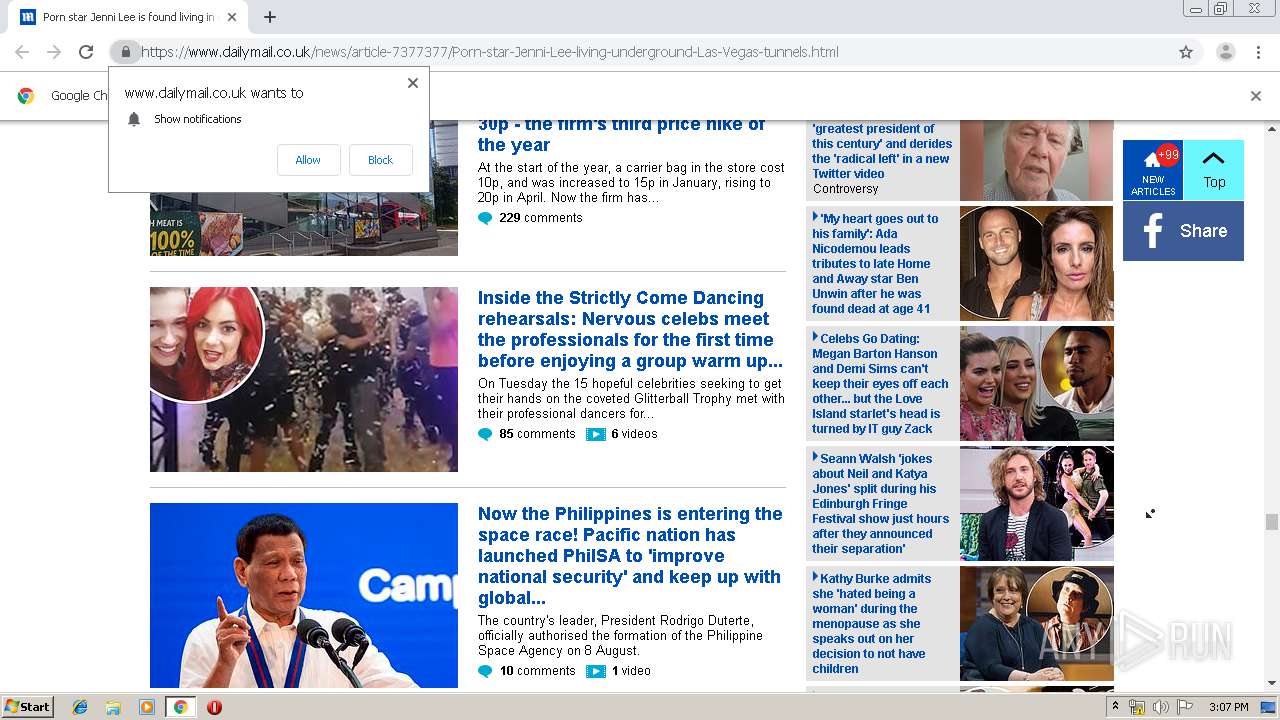Open the Chrome three-dot menu
The image size is (1280, 720).
tap(1258, 52)
